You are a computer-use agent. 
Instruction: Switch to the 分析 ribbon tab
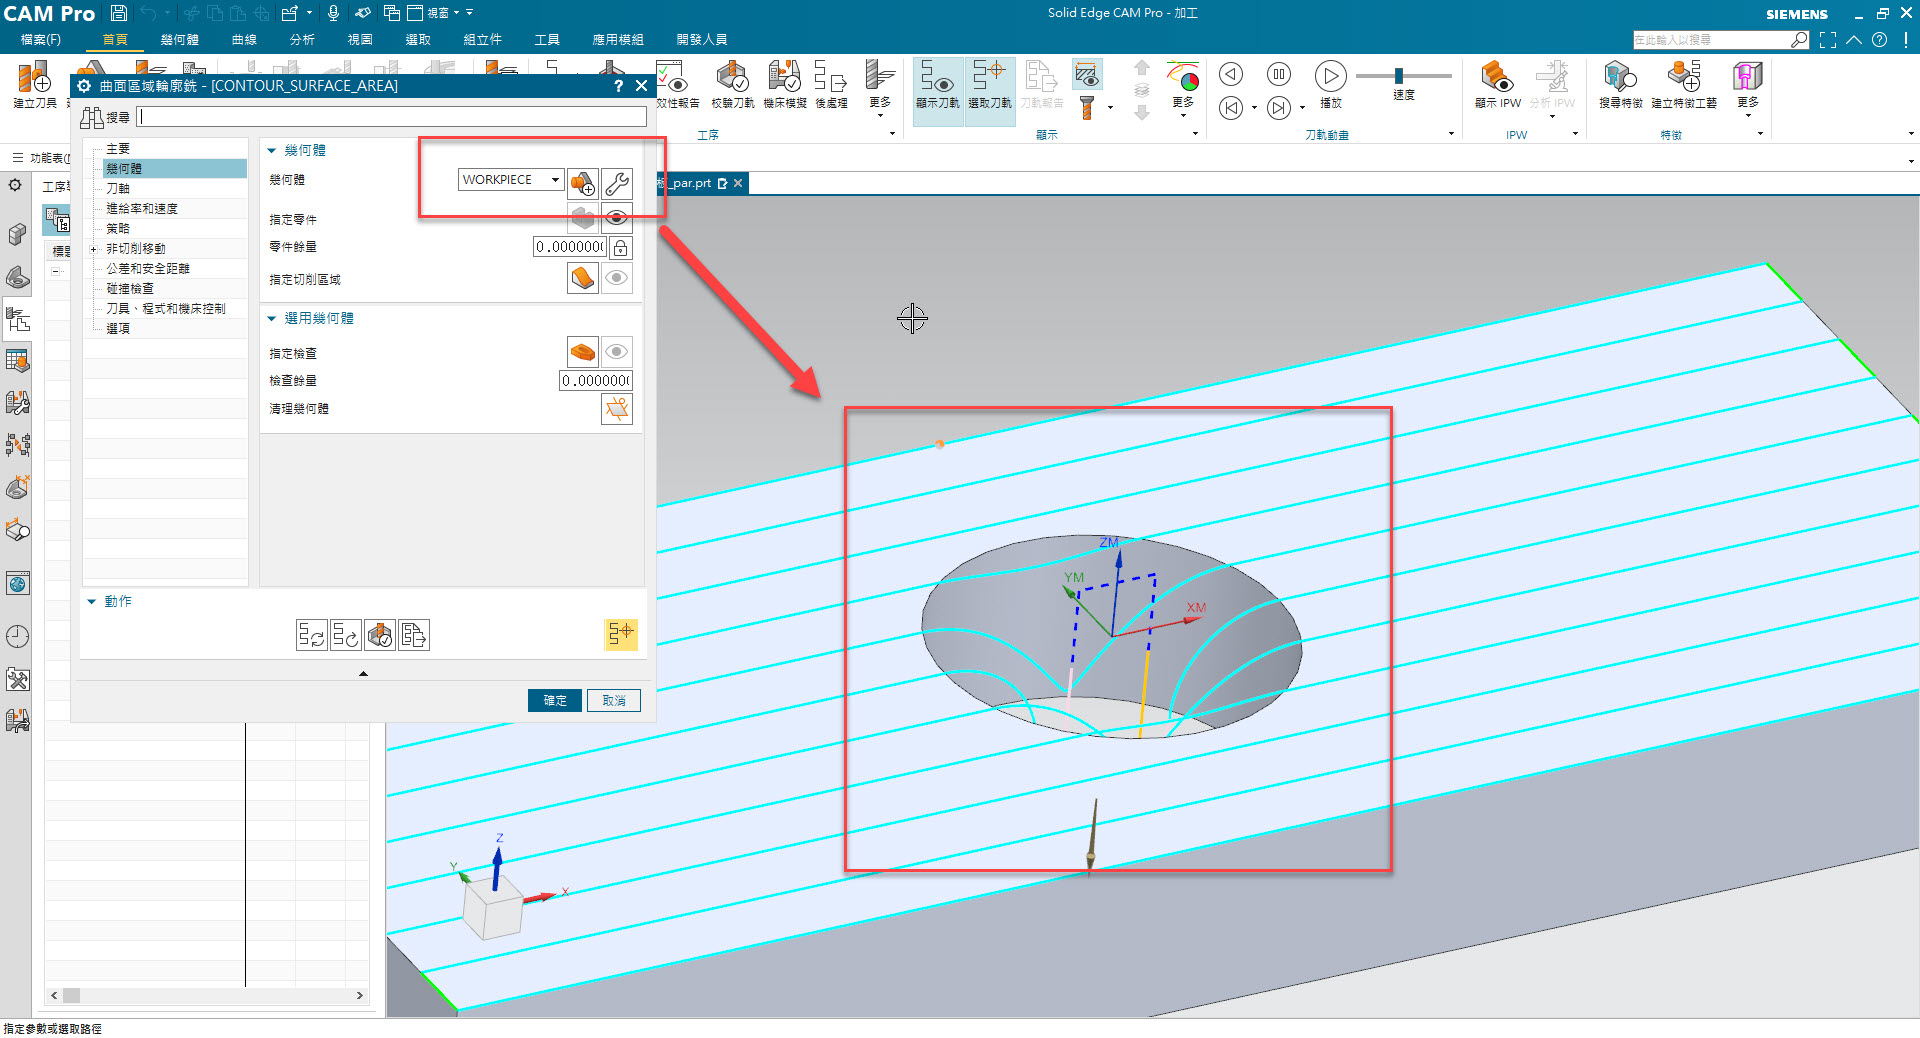[x=302, y=40]
